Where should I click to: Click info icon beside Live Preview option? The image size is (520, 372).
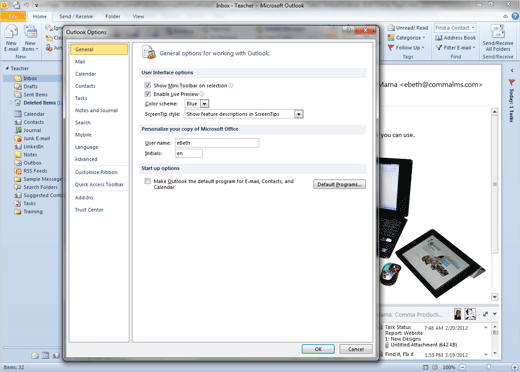(x=202, y=94)
